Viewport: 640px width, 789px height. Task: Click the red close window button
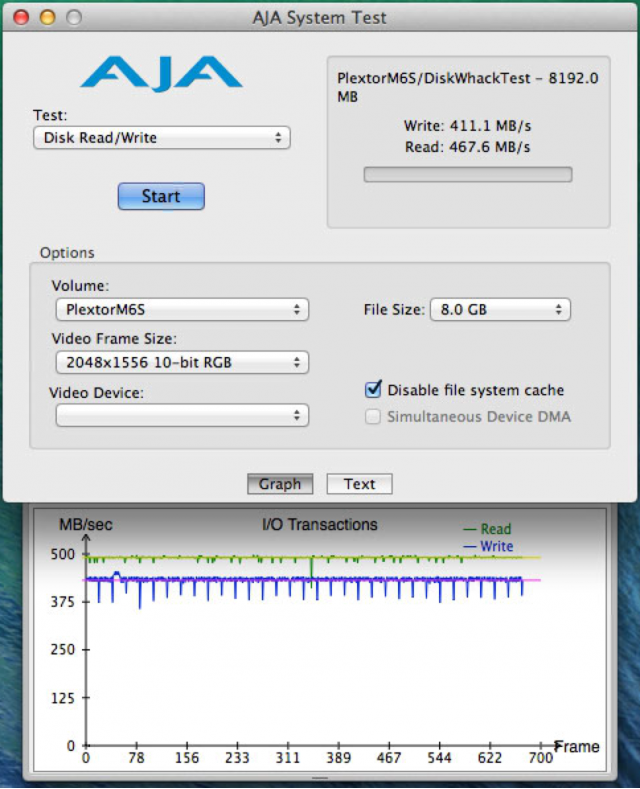pyautogui.click(x=21, y=18)
